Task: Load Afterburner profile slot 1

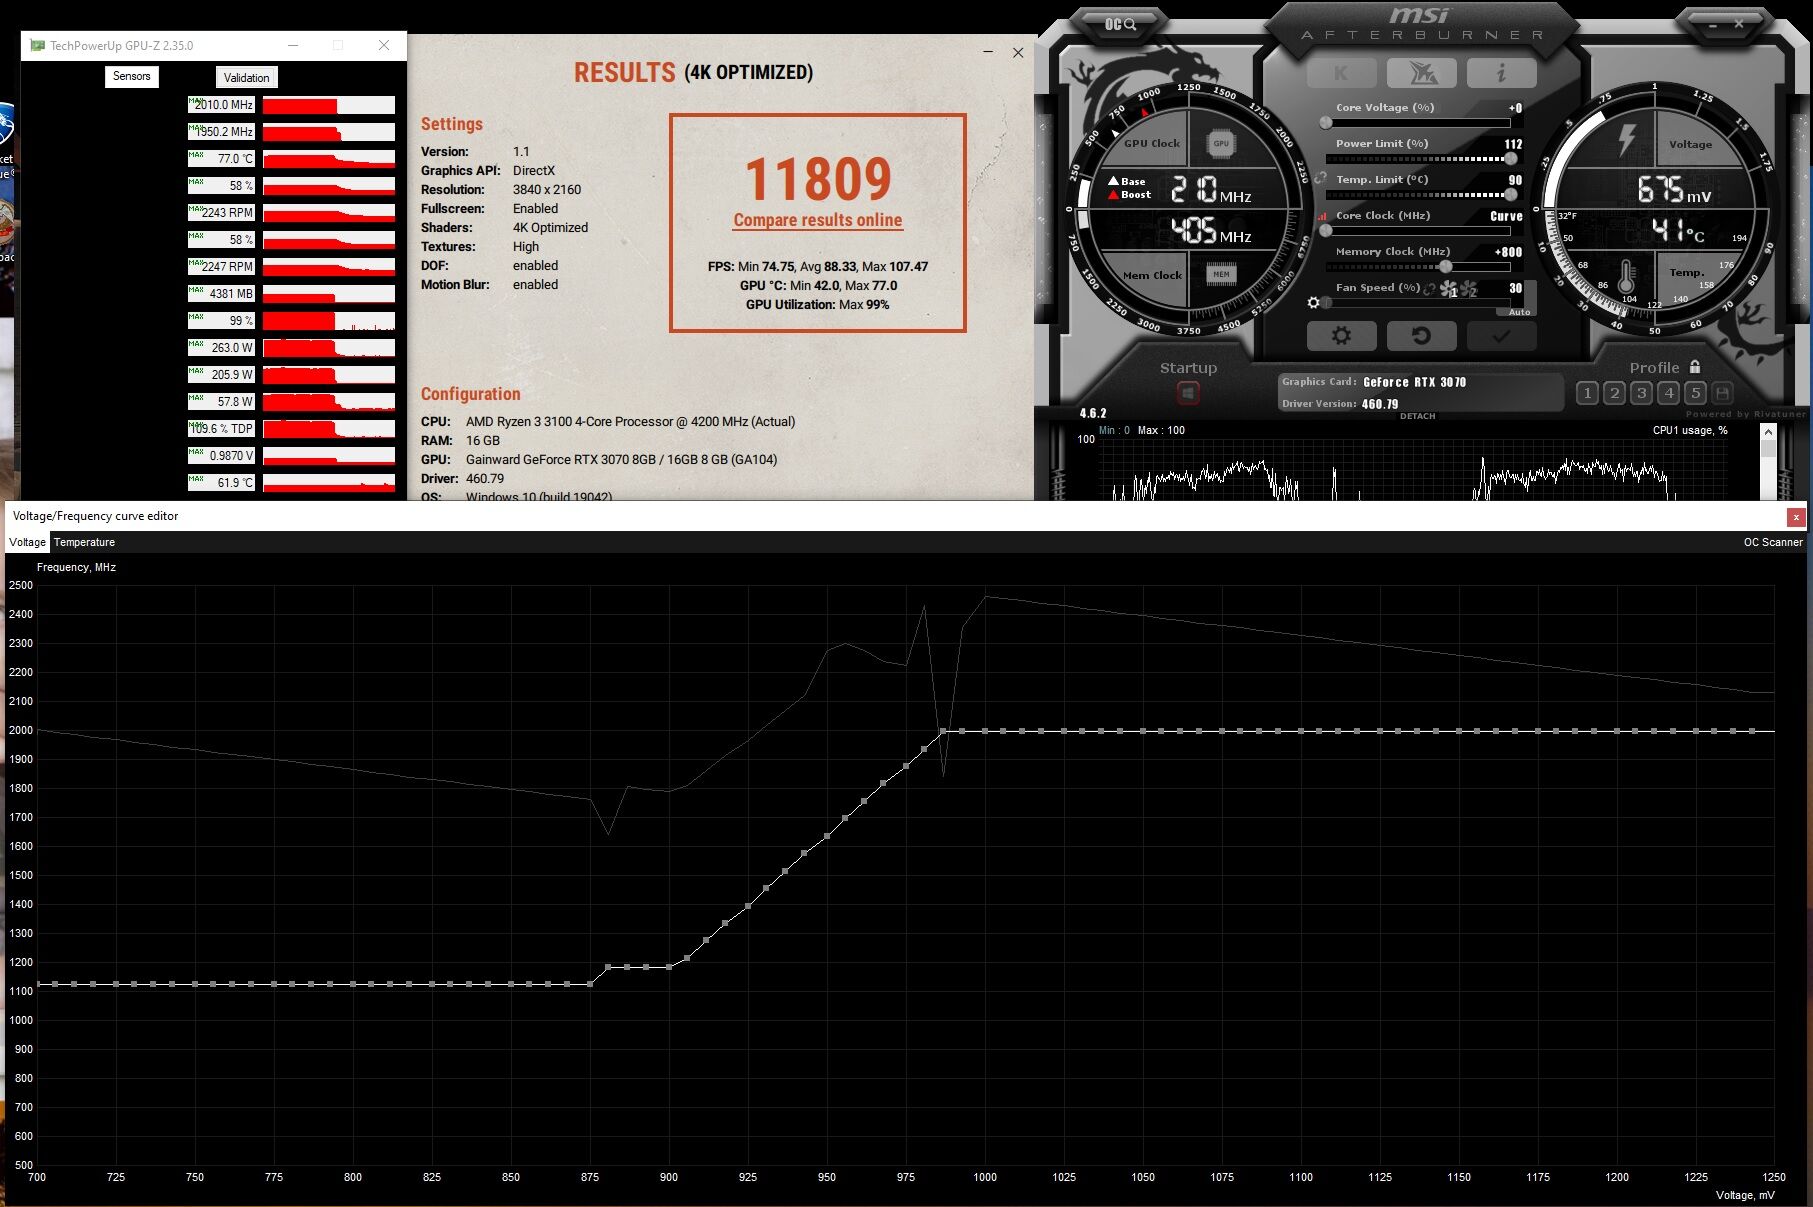Action: click(x=1587, y=393)
